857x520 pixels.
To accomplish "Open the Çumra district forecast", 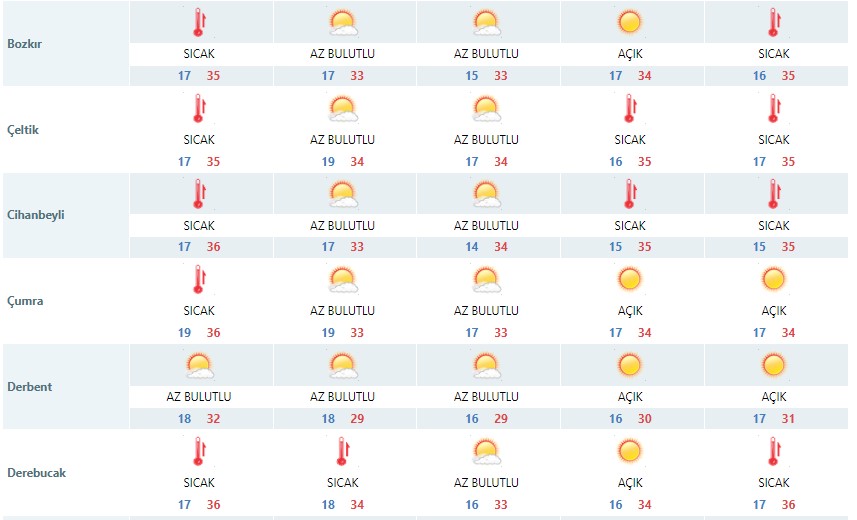I will (x=25, y=301).
